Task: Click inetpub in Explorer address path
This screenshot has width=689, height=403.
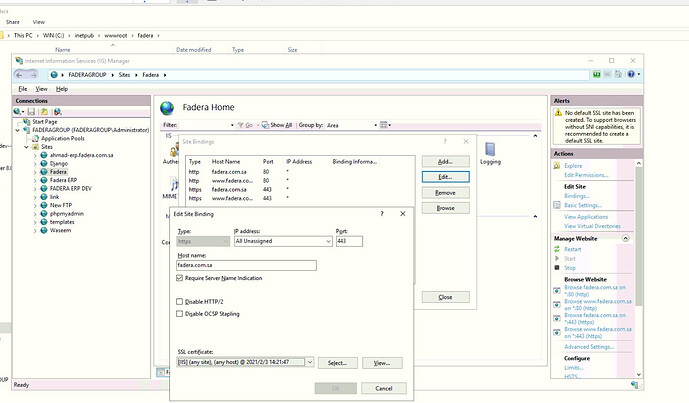Action: pyautogui.click(x=84, y=36)
